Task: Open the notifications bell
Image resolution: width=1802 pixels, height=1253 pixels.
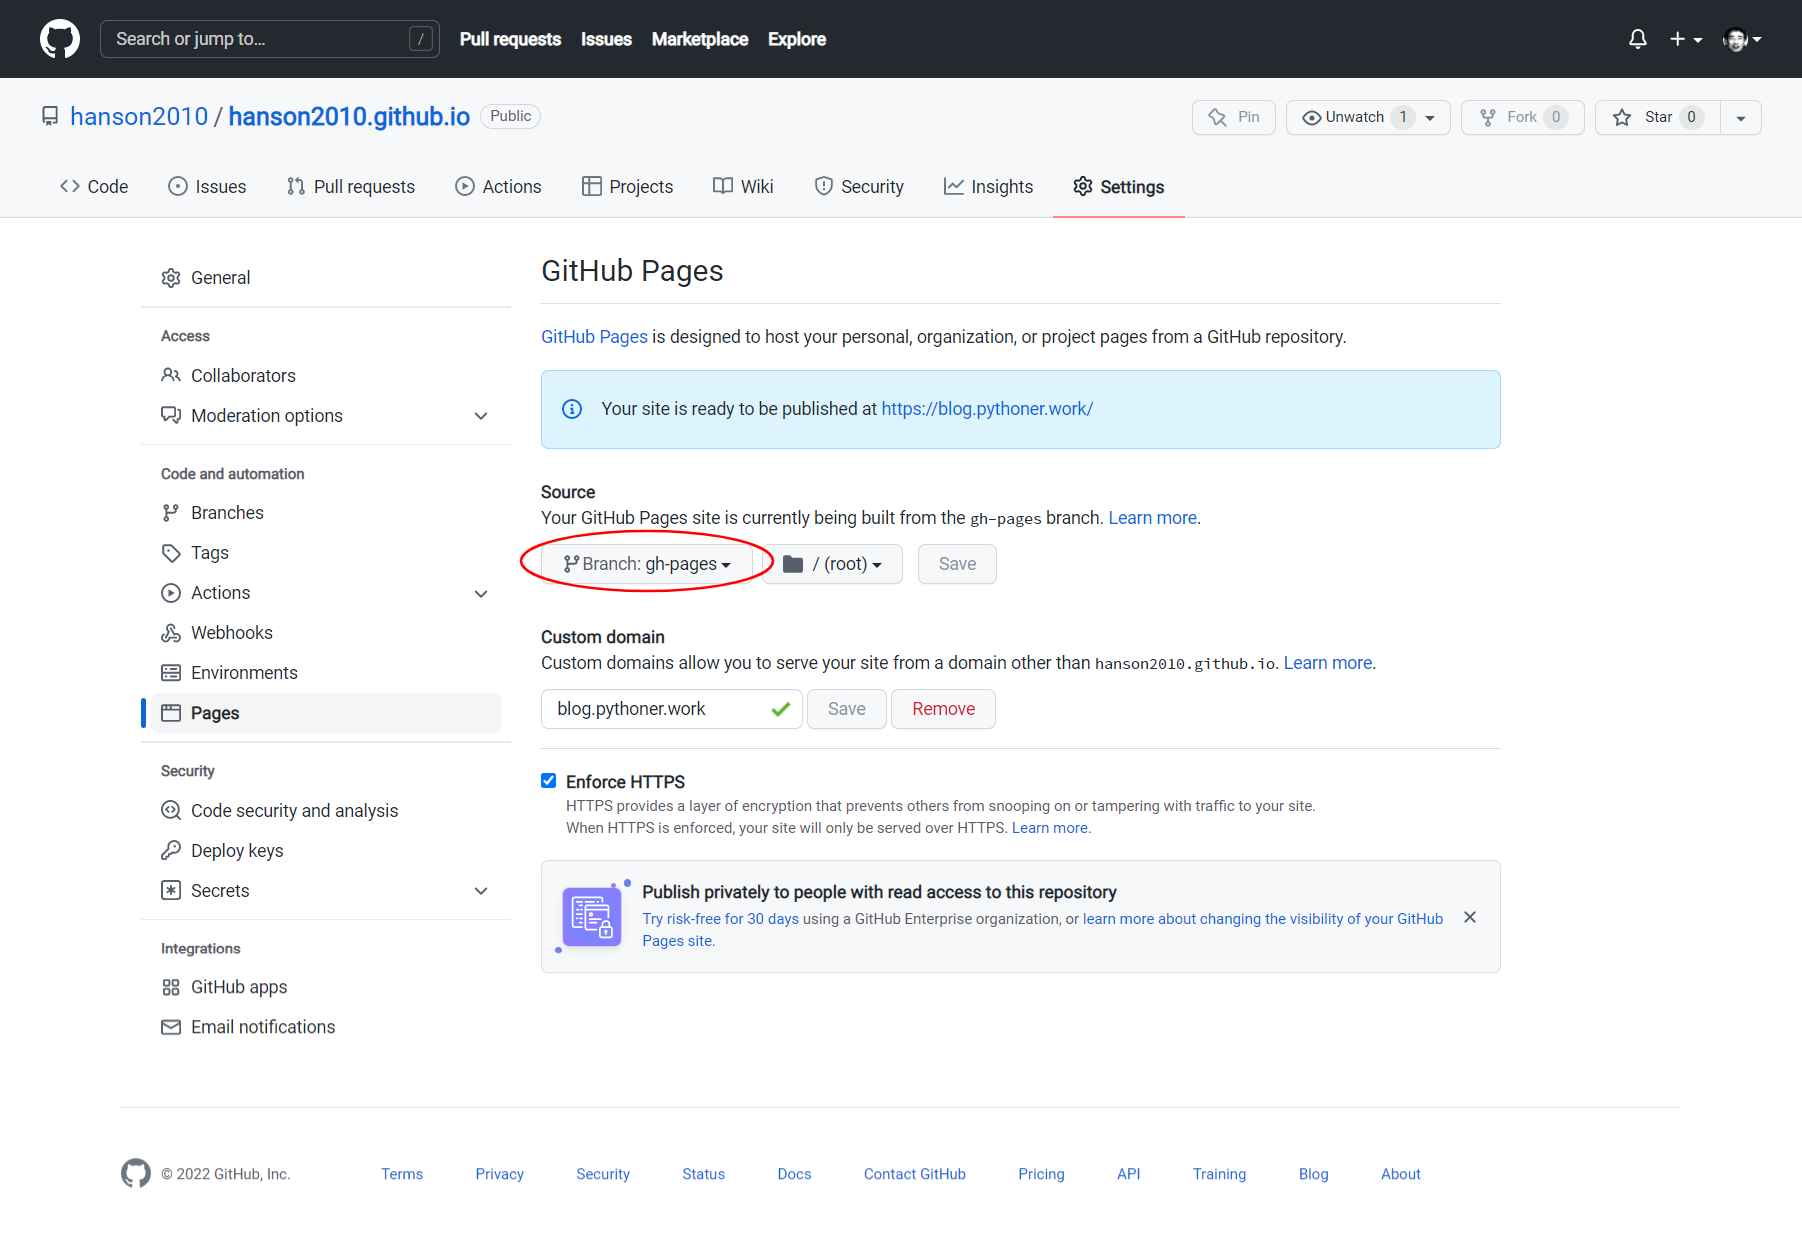Action: (x=1638, y=39)
